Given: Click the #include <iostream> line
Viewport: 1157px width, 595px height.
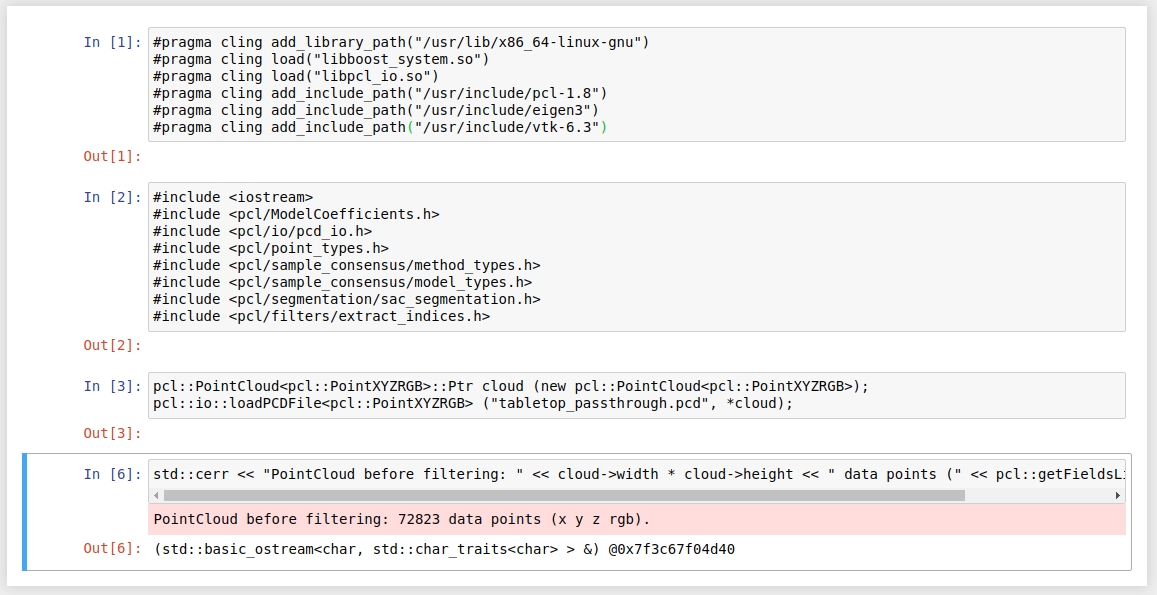Looking at the screenshot, I should point(233,197).
